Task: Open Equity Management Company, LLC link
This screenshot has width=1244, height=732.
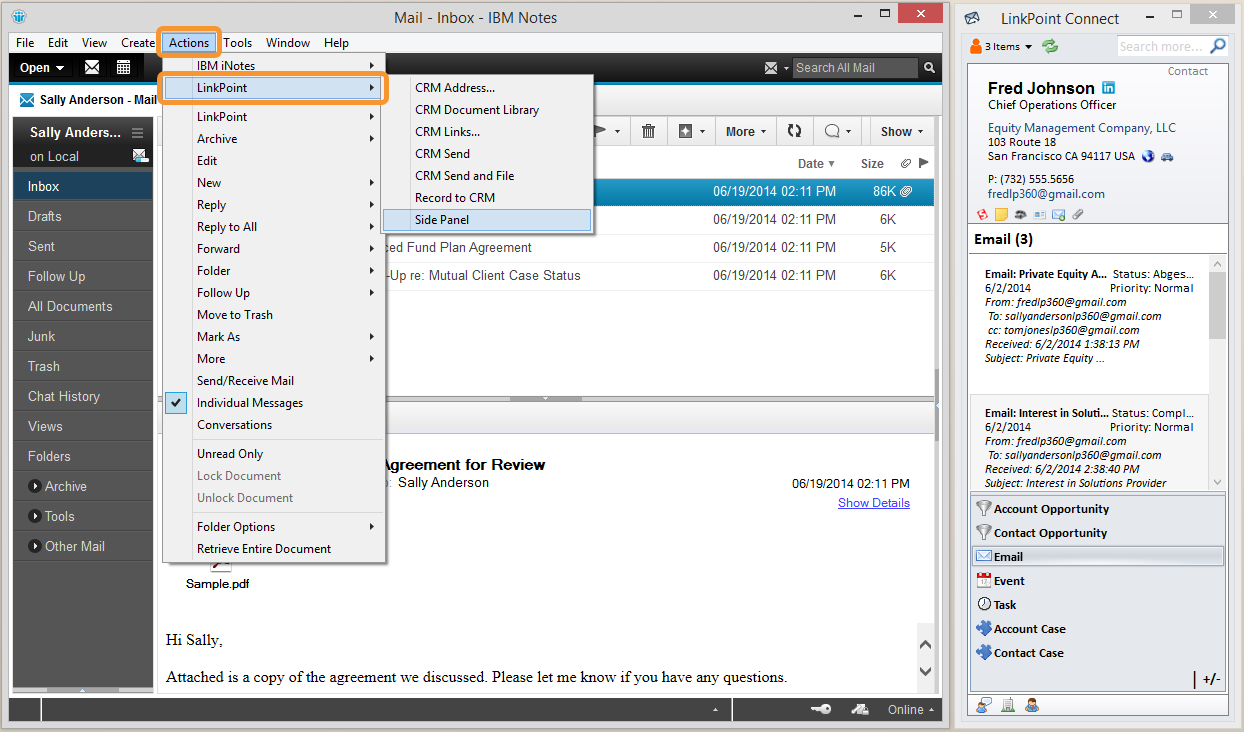Action: pyautogui.click(x=1082, y=128)
